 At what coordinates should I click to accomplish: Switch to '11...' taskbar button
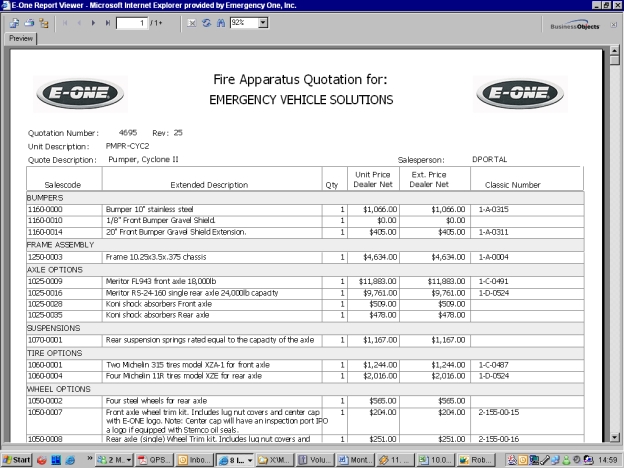point(396,460)
